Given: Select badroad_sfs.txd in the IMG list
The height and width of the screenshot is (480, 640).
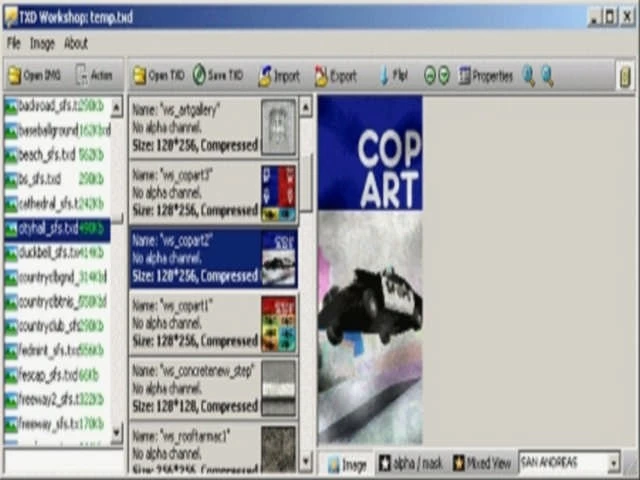Looking at the screenshot, I should 57,107.
